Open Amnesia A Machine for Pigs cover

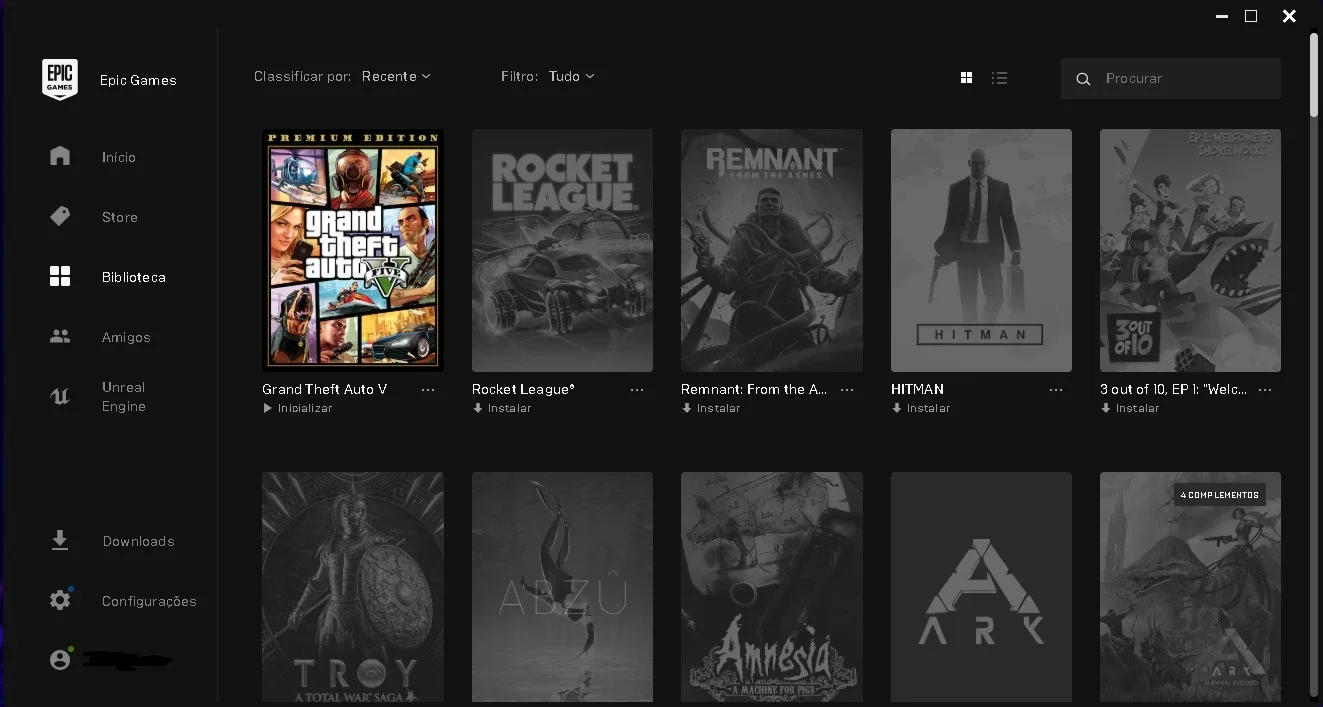[x=771, y=587]
